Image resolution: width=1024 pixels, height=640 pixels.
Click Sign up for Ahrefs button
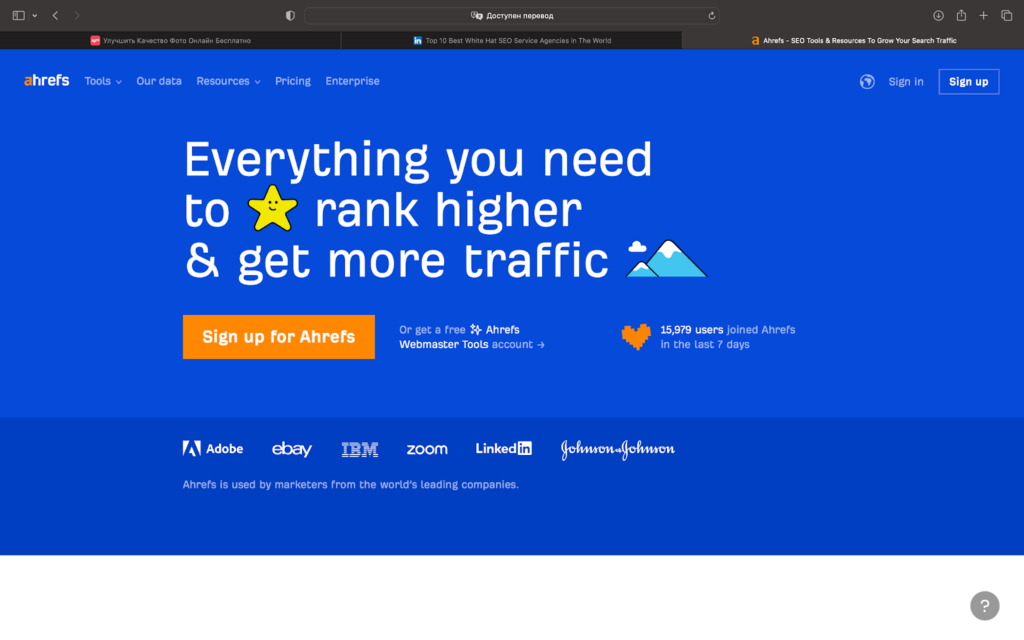[x=279, y=337]
